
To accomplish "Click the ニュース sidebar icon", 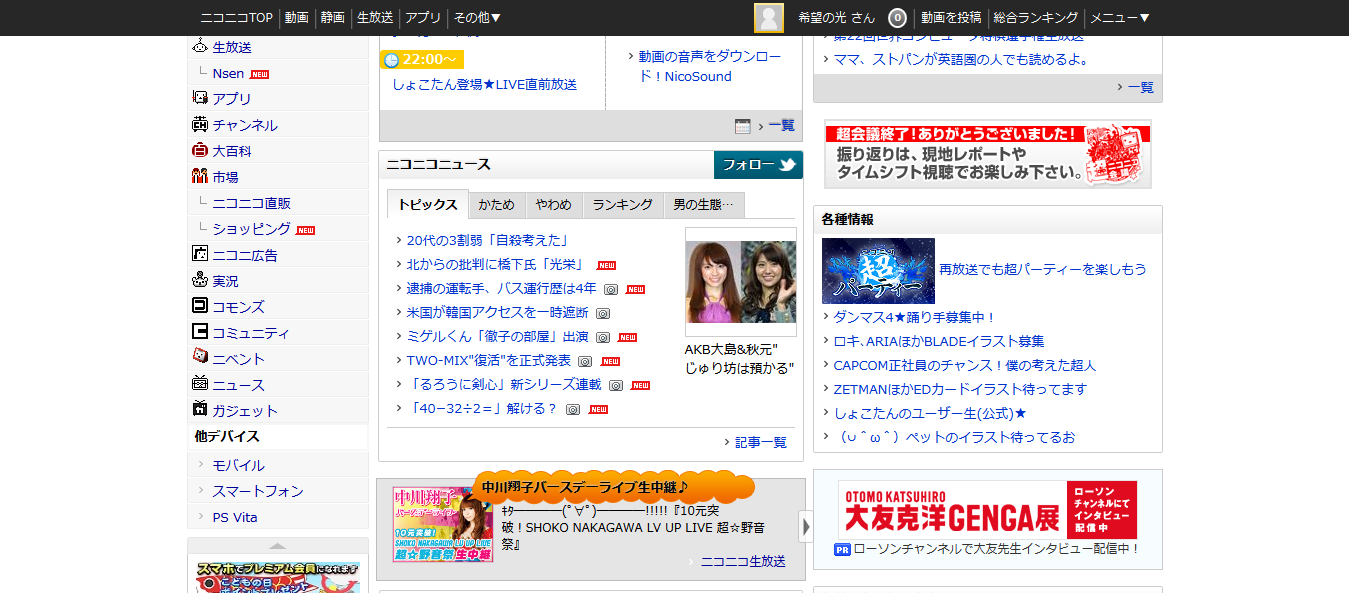I will pos(200,384).
